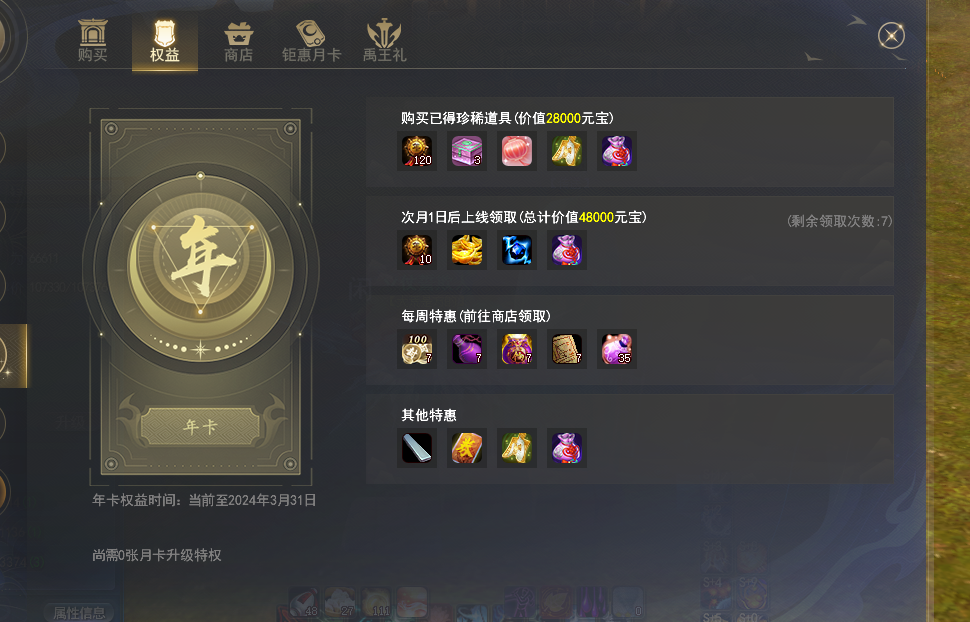Click the large 年 card emblem
This screenshot has height=622, width=970.
200,269
